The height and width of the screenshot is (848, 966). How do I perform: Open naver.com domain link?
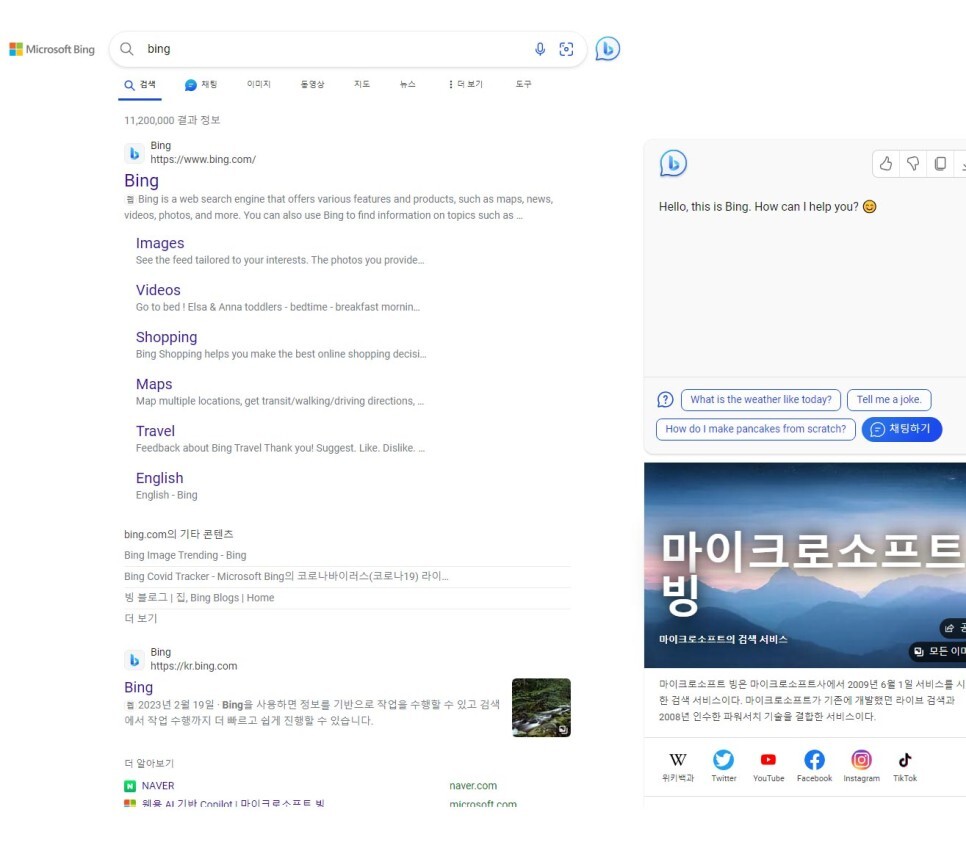(x=473, y=786)
